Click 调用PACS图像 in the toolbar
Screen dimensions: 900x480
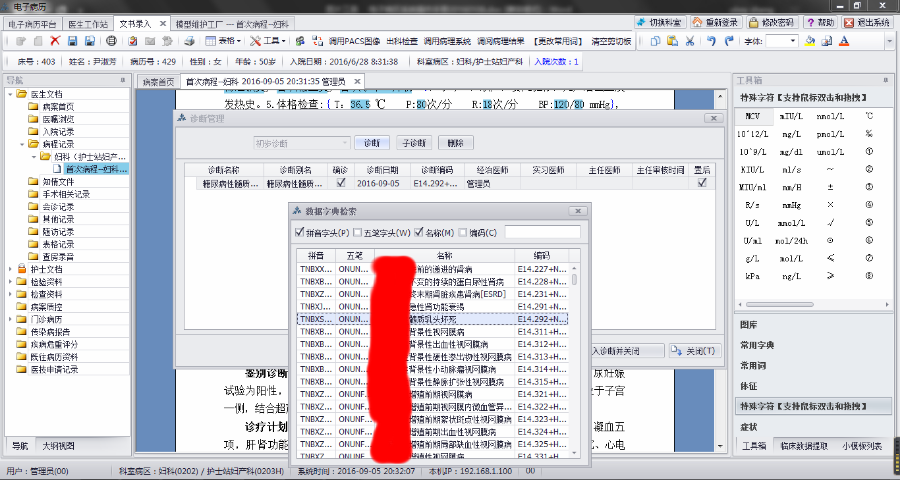coord(354,41)
